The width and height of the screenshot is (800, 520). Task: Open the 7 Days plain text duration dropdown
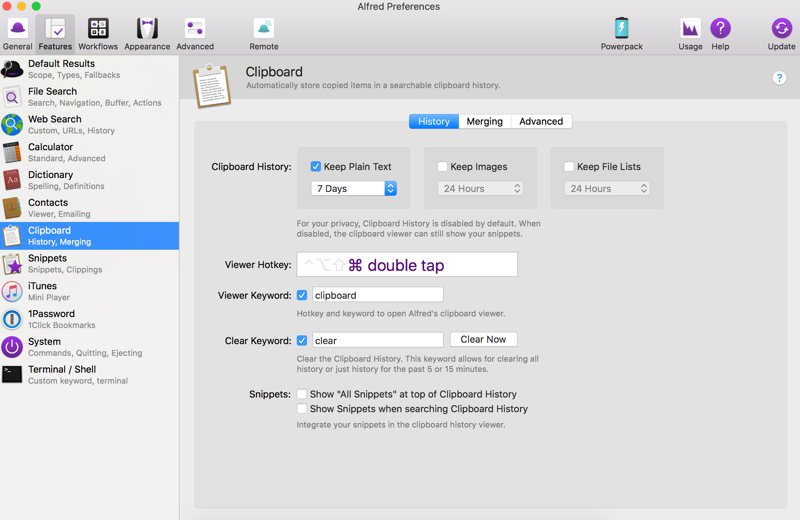(x=354, y=188)
